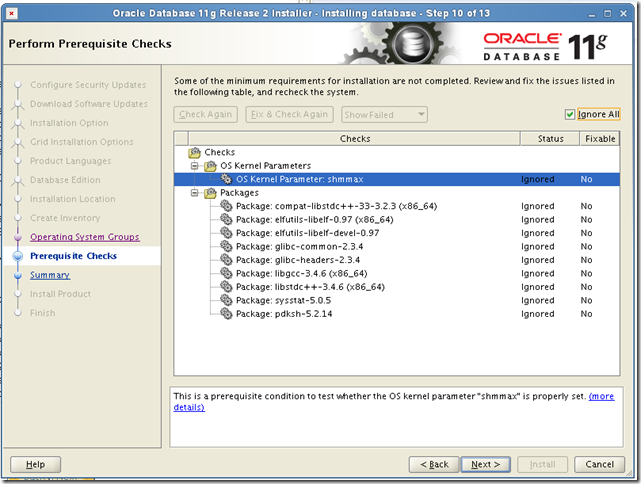Click Ignored status of sysstat-5.0.5
The height and width of the screenshot is (484, 641).
point(538,300)
